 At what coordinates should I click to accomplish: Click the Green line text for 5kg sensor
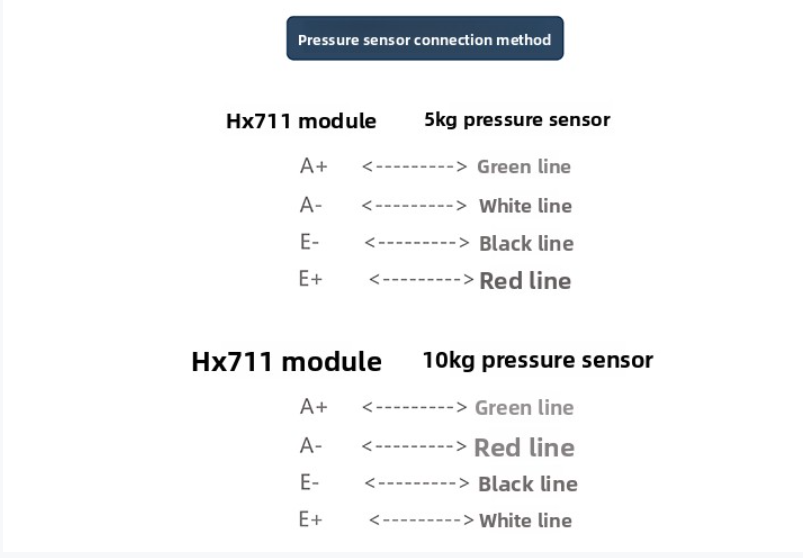524,167
